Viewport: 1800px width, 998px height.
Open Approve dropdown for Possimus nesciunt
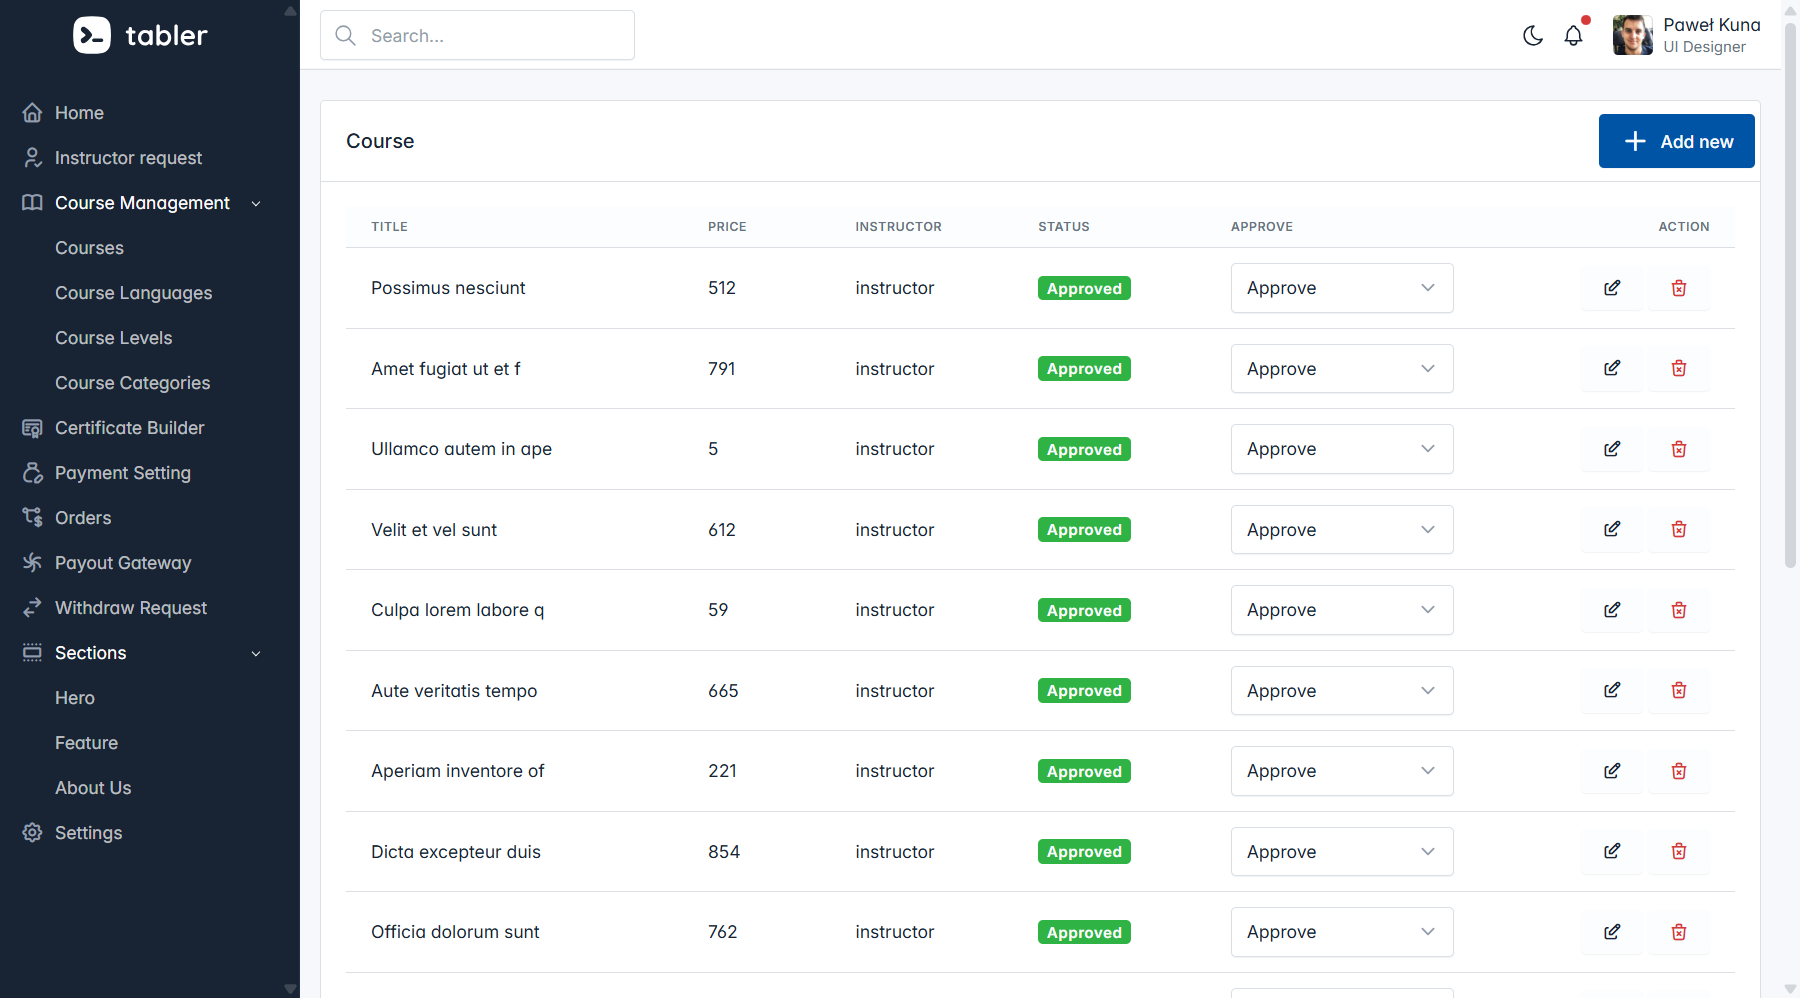(1341, 288)
